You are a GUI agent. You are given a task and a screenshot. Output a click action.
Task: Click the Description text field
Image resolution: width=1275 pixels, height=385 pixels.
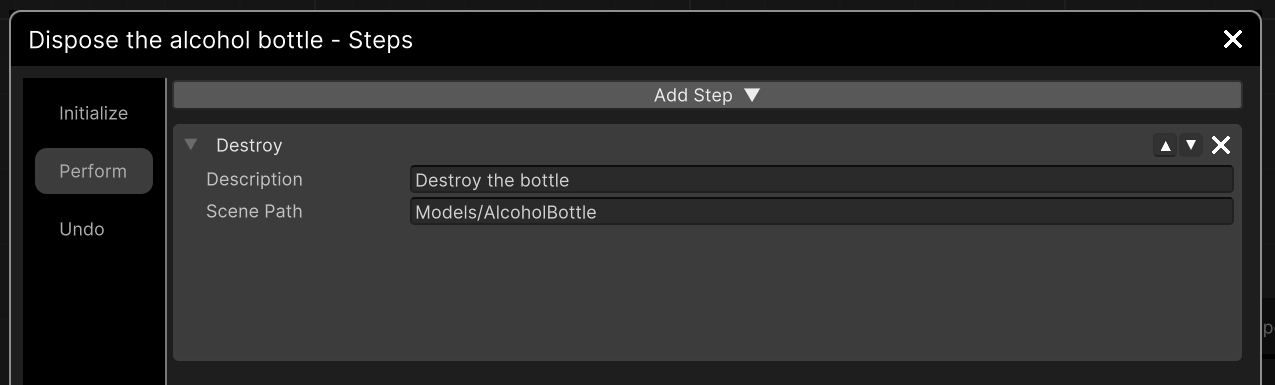point(821,180)
